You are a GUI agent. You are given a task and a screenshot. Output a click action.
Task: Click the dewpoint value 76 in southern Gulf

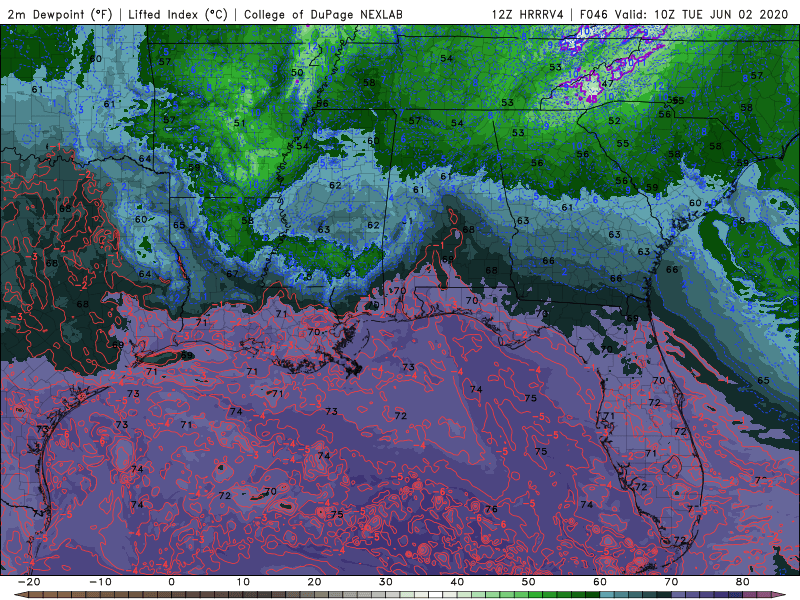491,509
